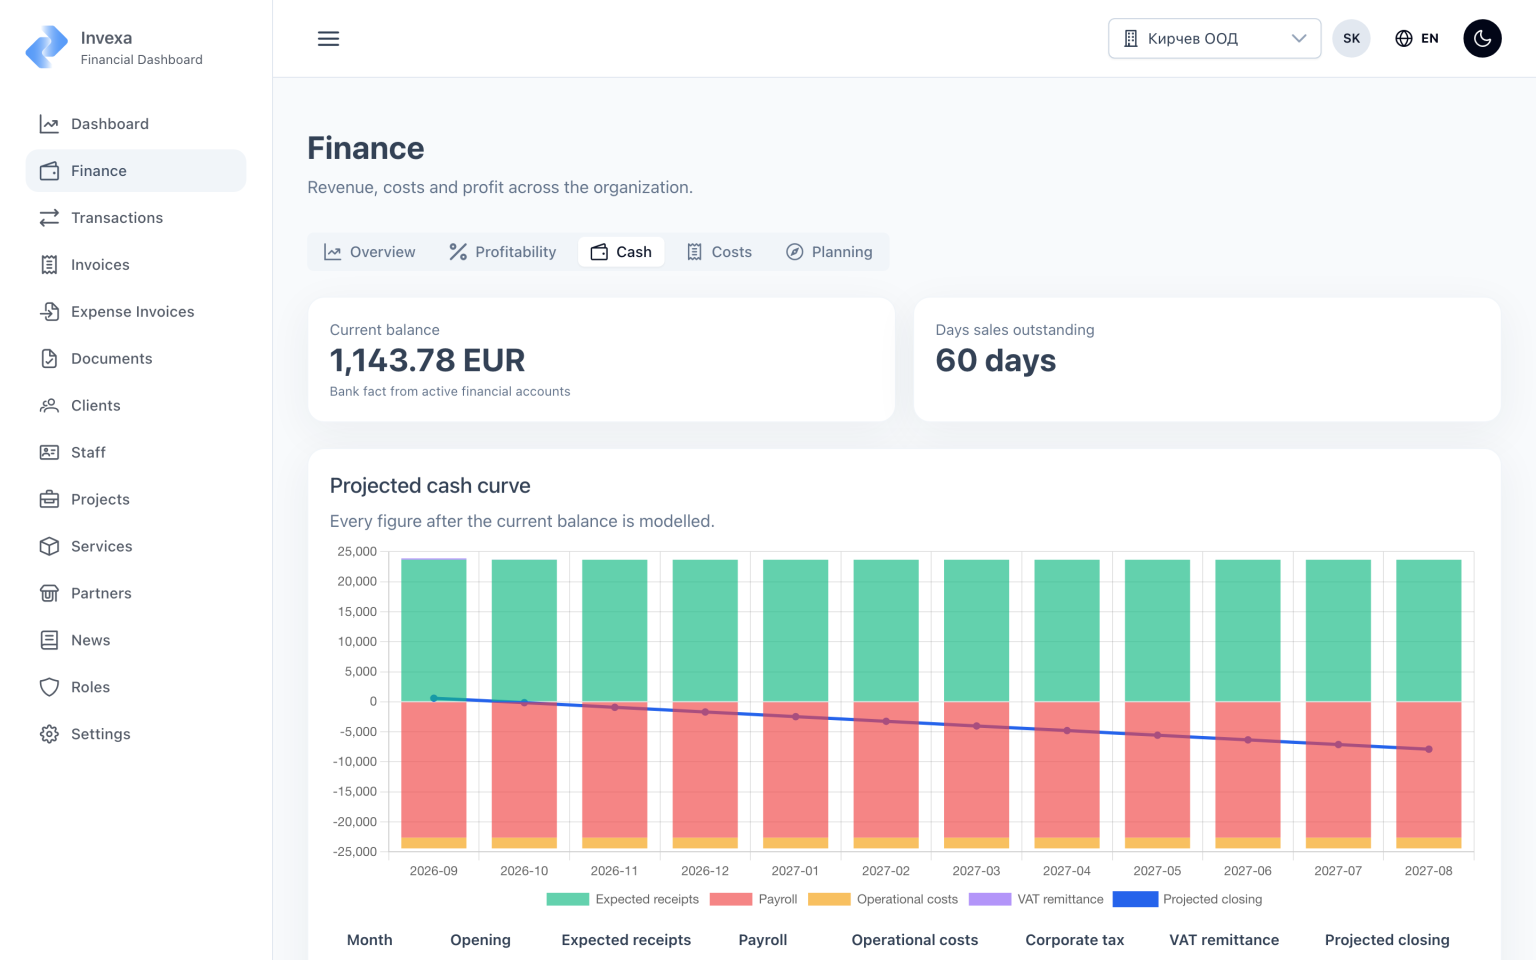Open the Costs tab

pos(719,252)
